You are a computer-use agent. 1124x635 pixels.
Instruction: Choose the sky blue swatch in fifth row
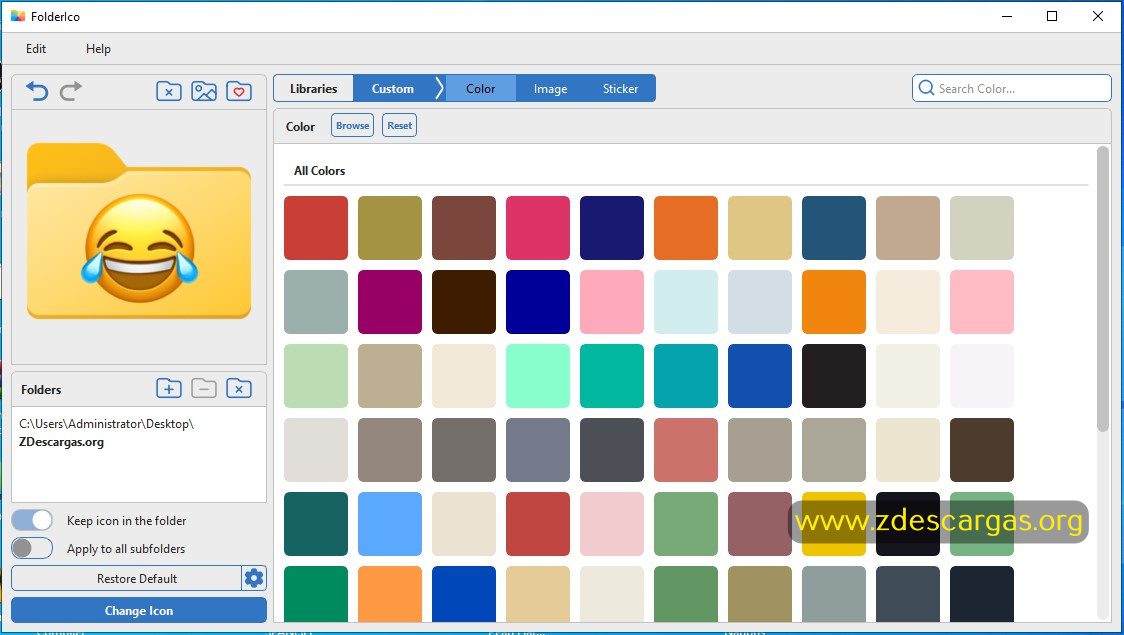click(390, 524)
